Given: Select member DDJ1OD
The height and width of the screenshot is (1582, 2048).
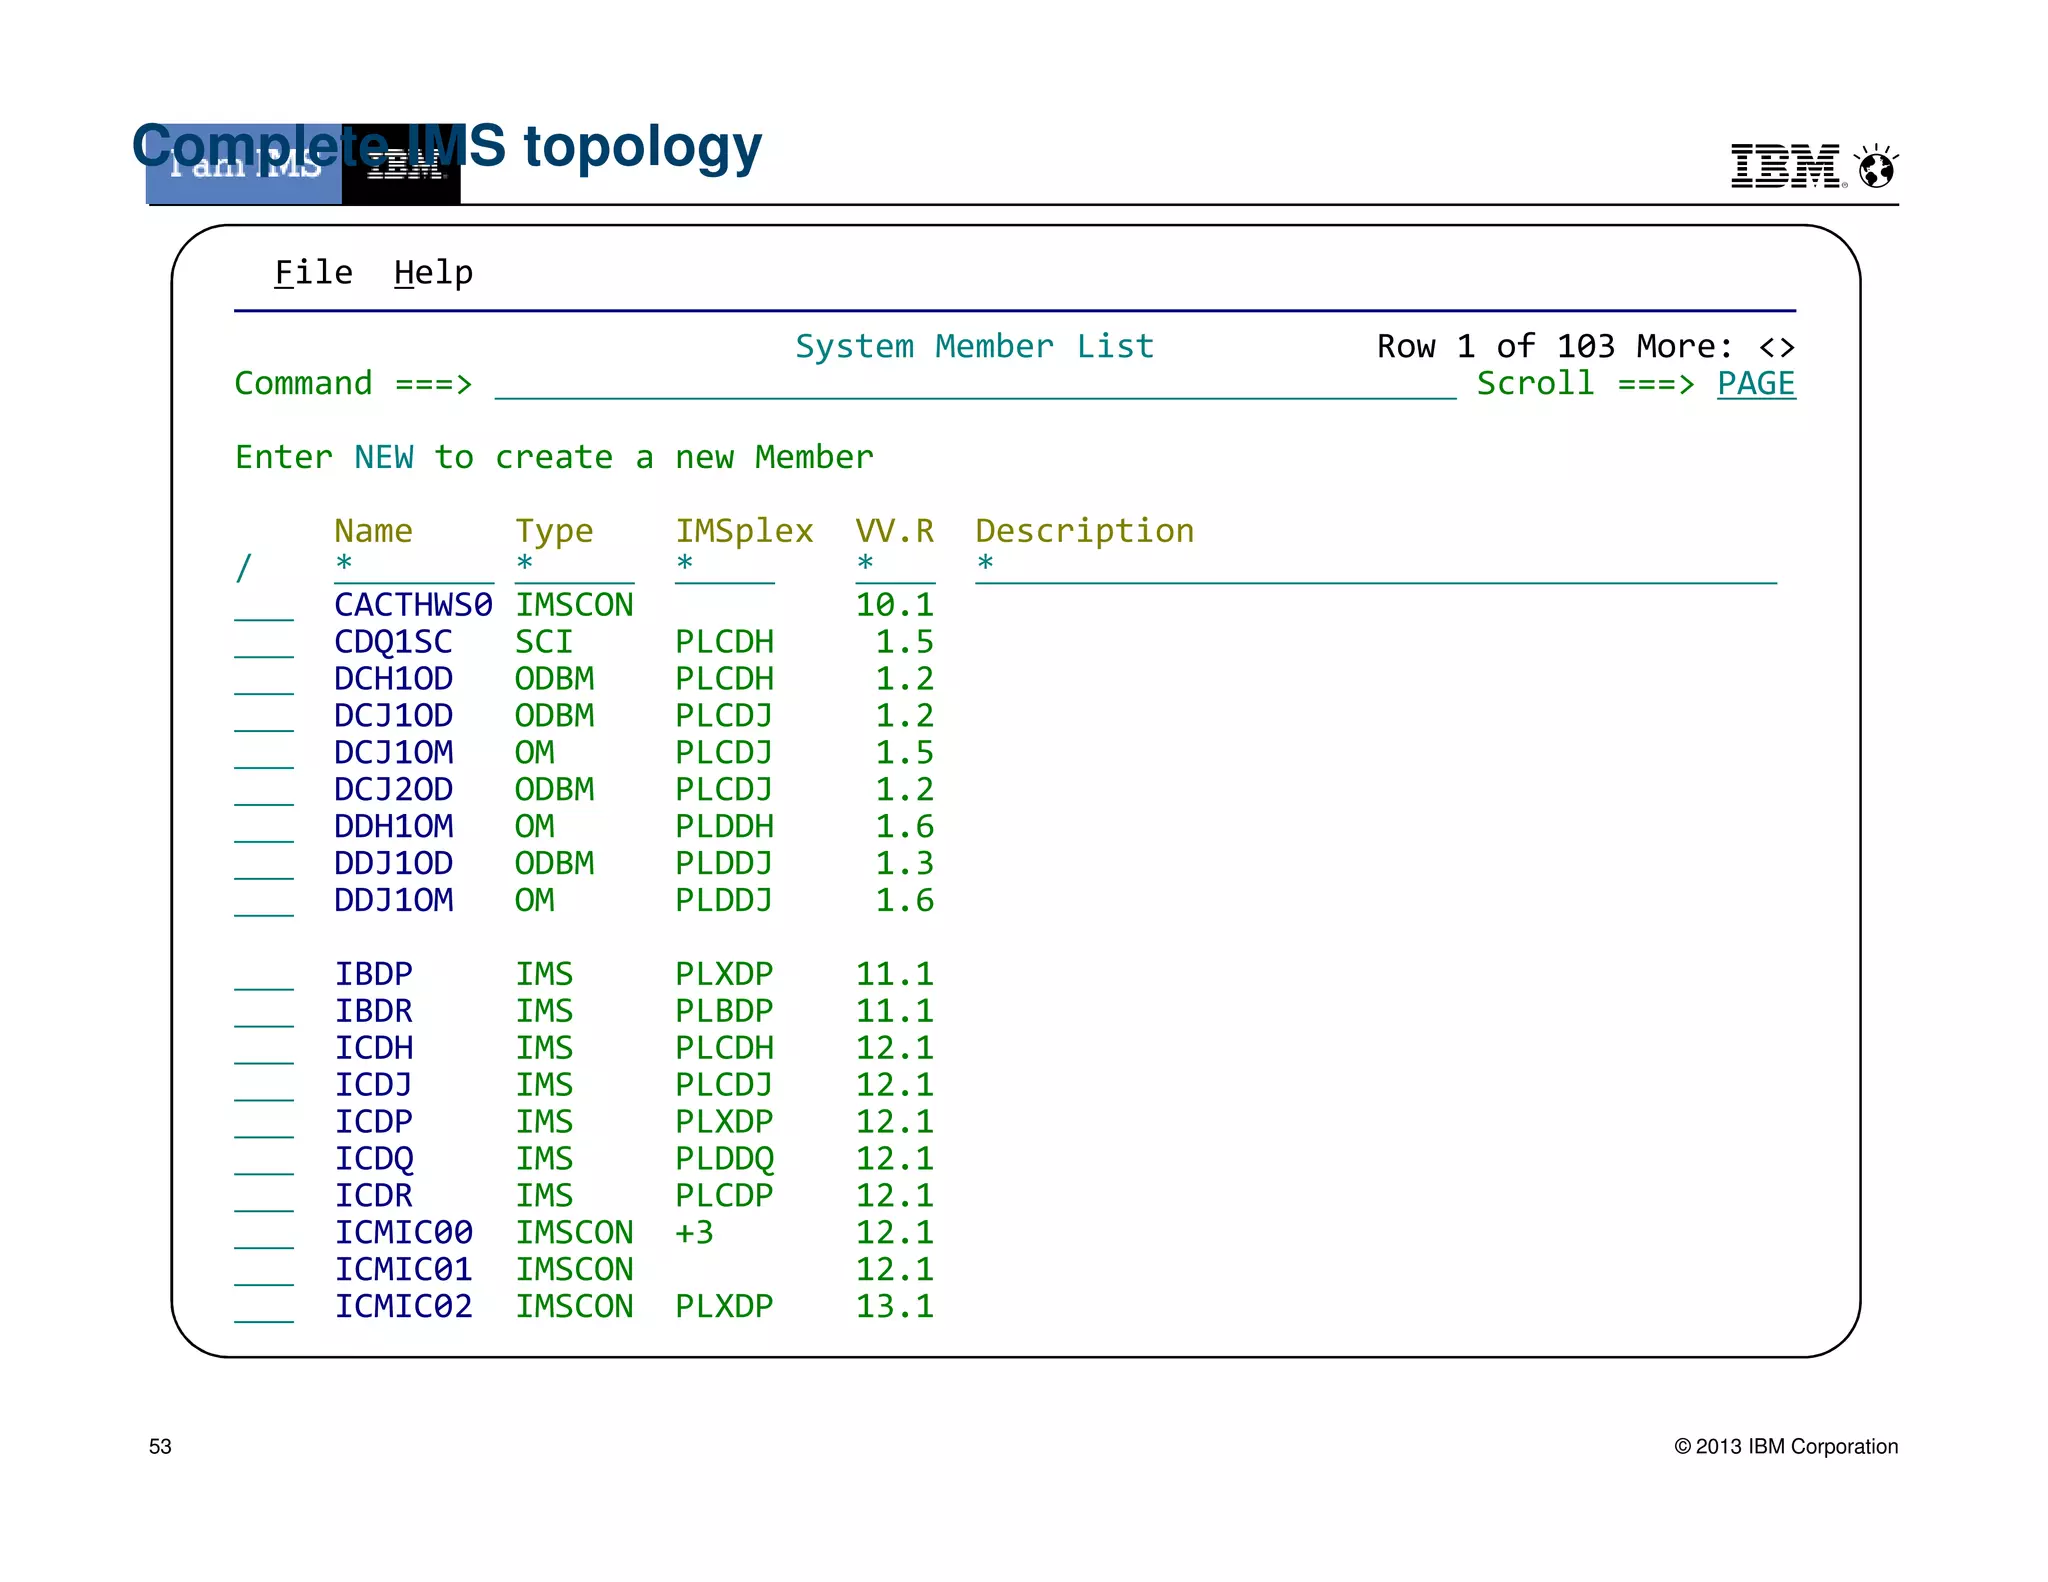Looking at the screenshot, I should point(393,863).
